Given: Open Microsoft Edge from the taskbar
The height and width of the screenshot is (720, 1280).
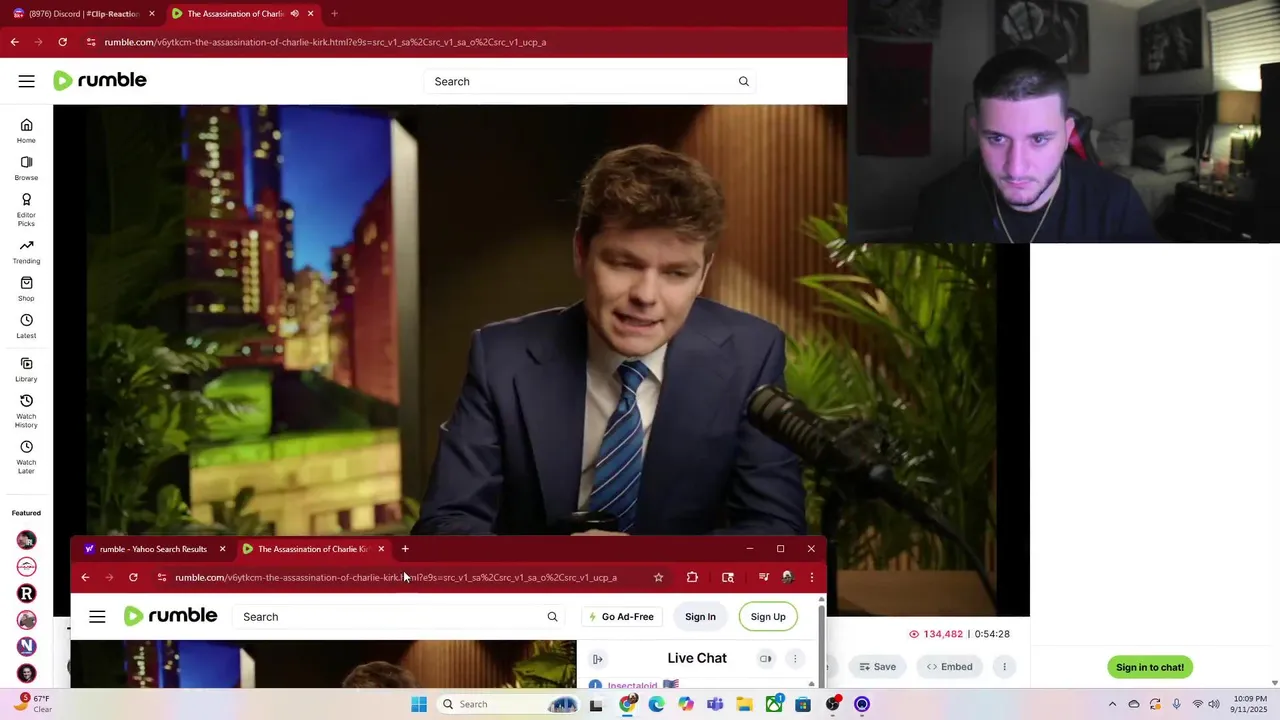Looking at the screenshot, I should 656,704.
